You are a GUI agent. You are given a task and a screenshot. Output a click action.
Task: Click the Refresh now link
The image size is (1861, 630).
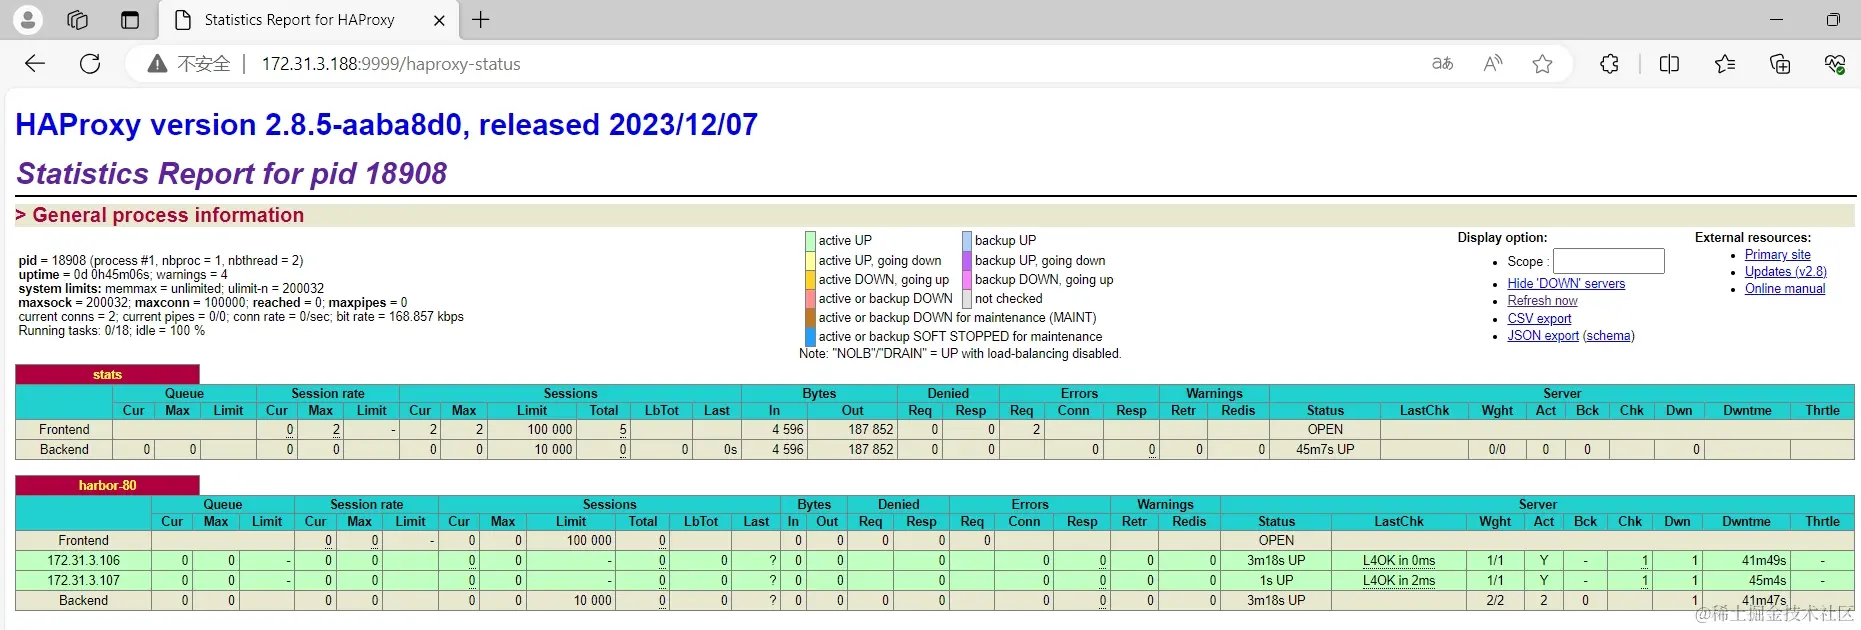[1542, 301]
